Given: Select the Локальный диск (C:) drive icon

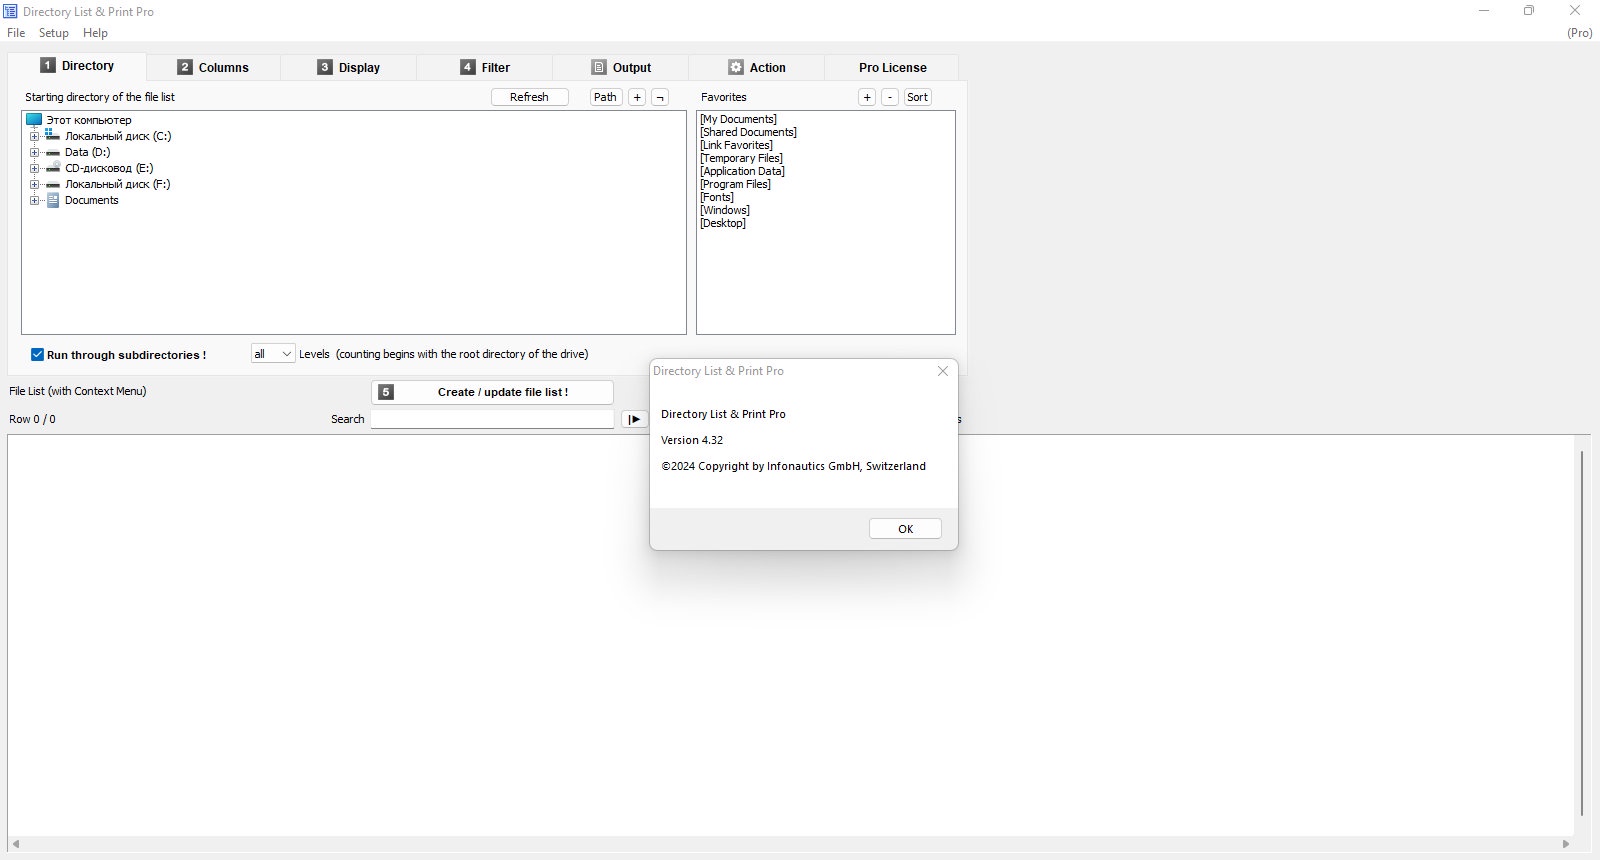Looking at the screenshot, I should (x=52, y=136).
